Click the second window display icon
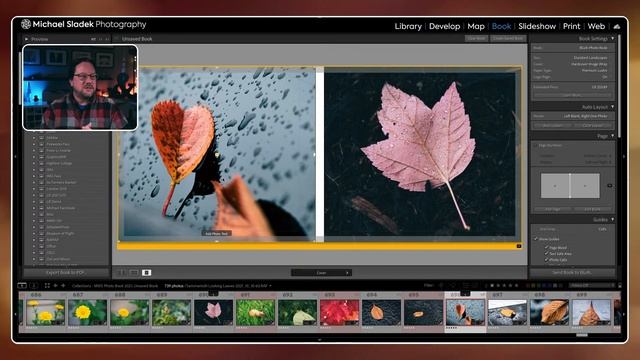 point(34,285)
